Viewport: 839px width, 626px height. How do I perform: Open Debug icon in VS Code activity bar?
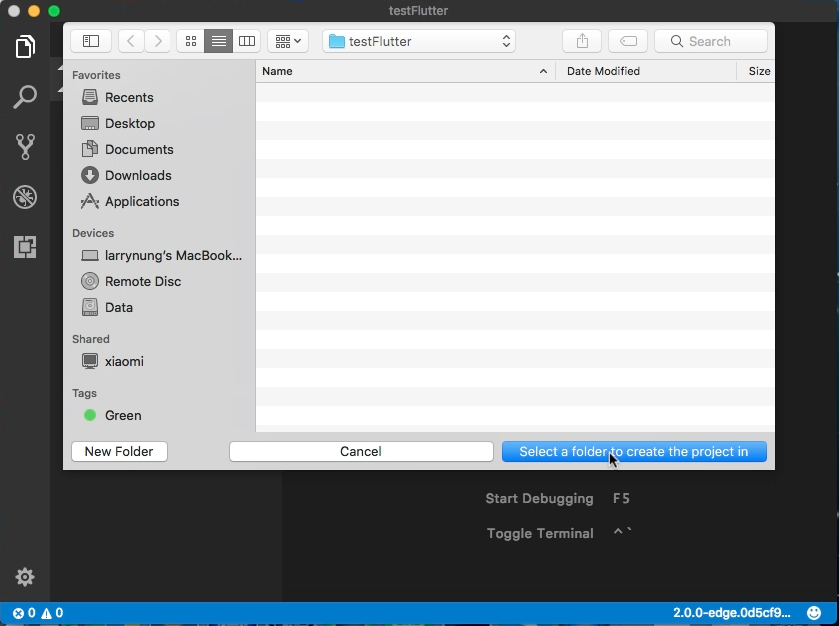(25, 197)
